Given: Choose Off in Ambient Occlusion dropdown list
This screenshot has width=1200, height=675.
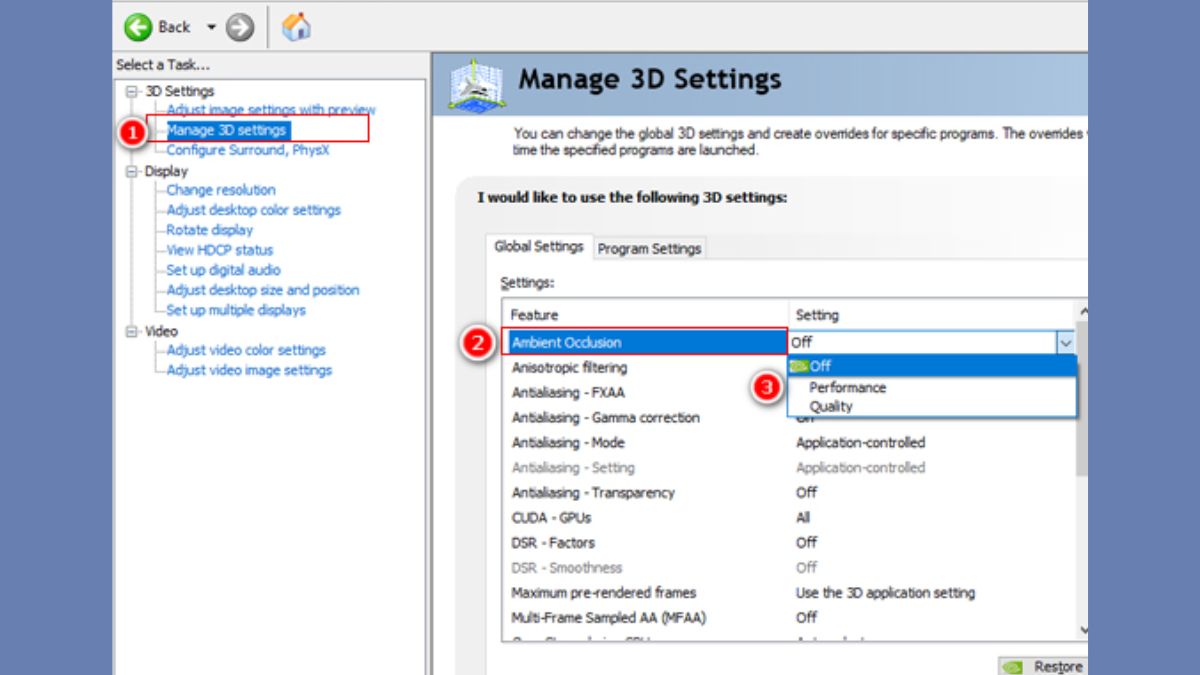Looking at the screenshot, I should point(932,366).
